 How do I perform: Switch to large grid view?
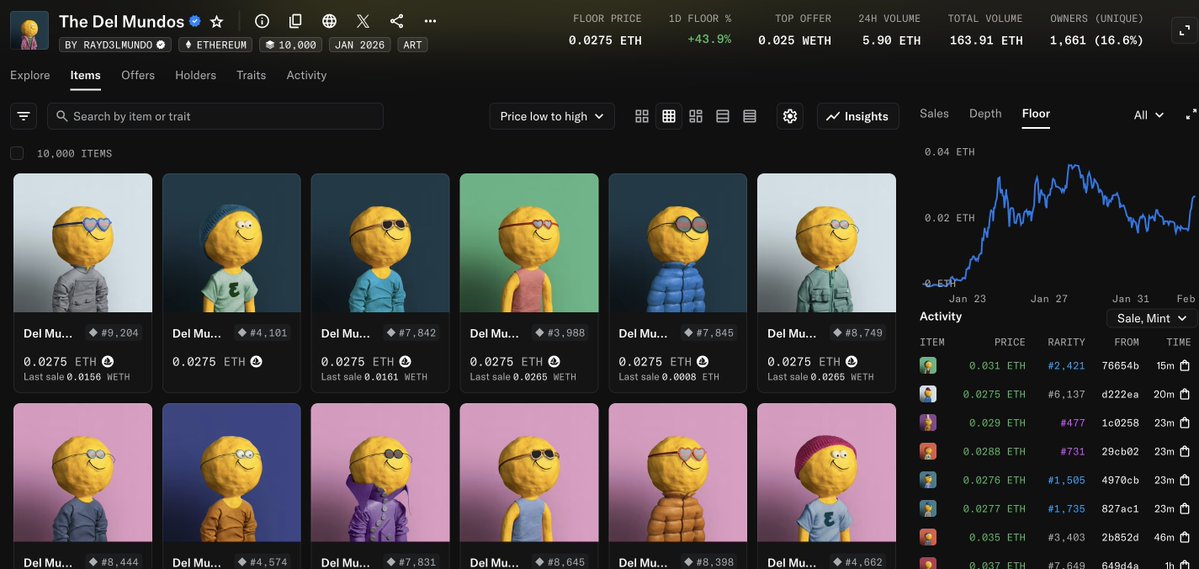[642, 116]
